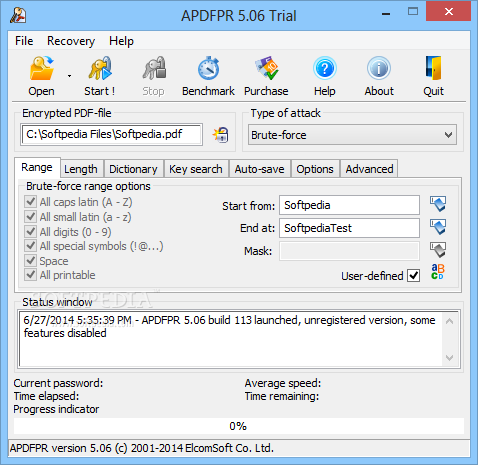Click the icon beside the PDF path
The height and width of the screenshot is (465, 478).
click(221, 135)
